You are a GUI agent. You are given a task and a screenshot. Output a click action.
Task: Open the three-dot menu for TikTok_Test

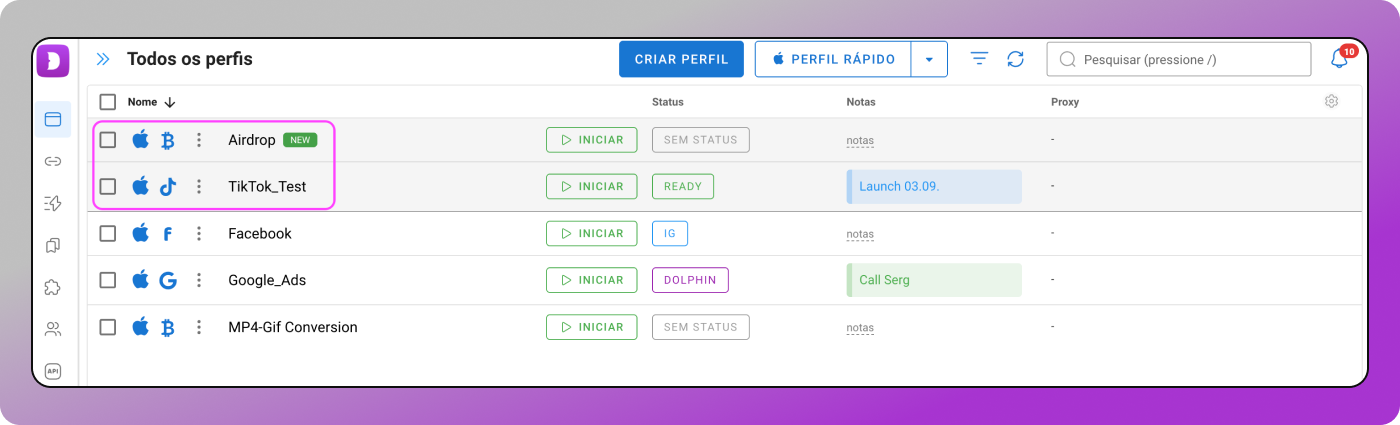tap(199, 186)
